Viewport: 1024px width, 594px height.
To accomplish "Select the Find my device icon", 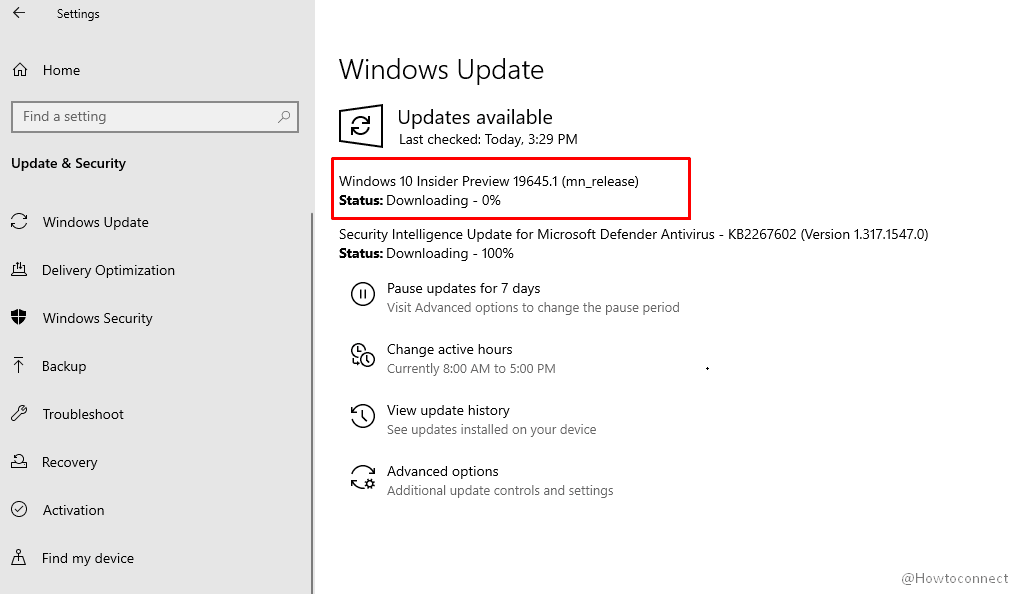I will pos(20,558).
